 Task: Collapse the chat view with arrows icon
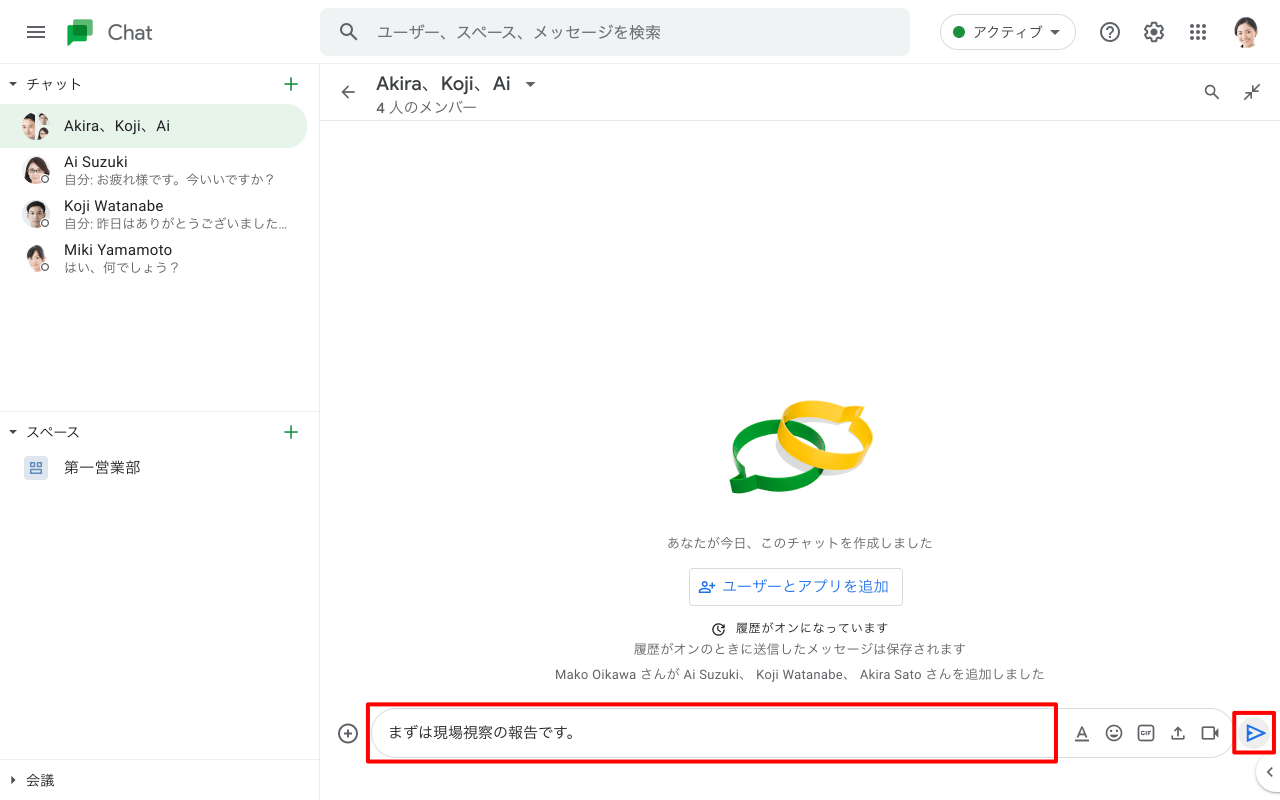(x=1252, y=92)
